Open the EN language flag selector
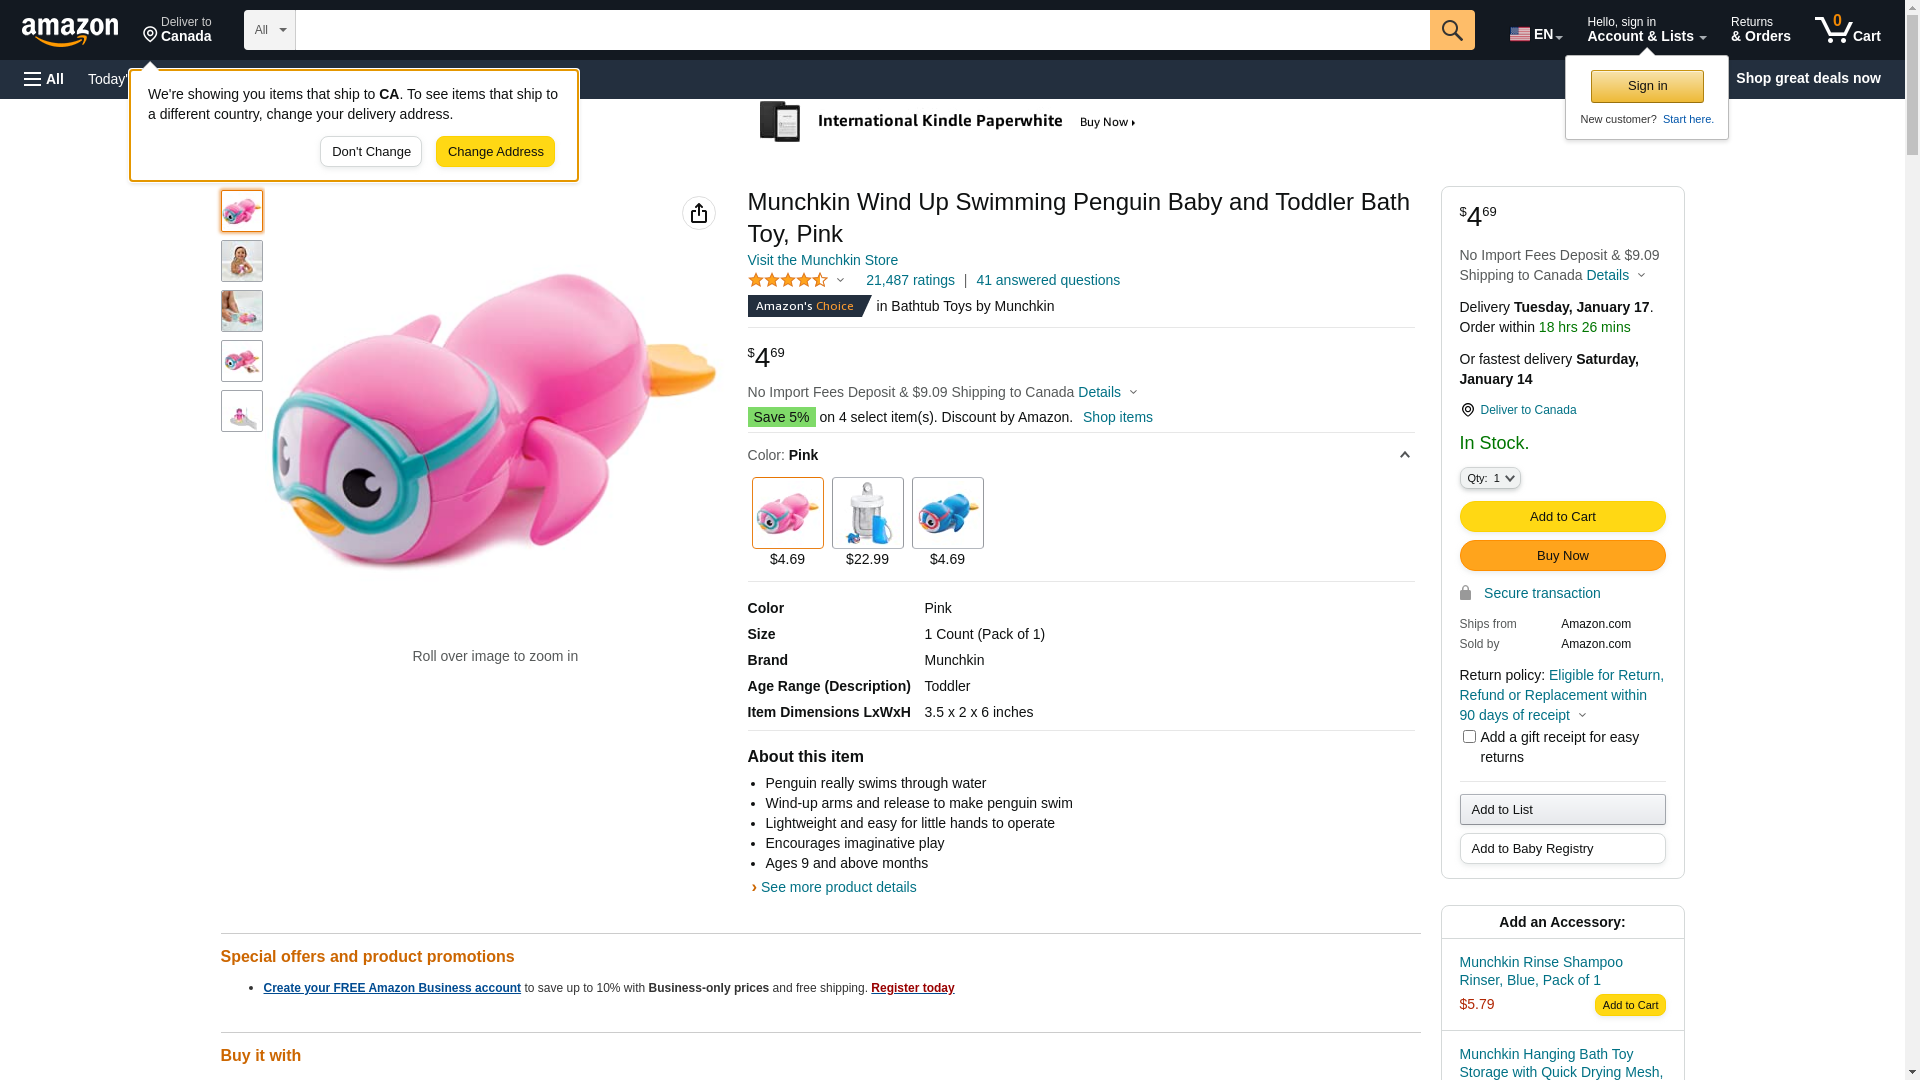This screenshot has height=1080, width=1920. [x=1535, y=34]
